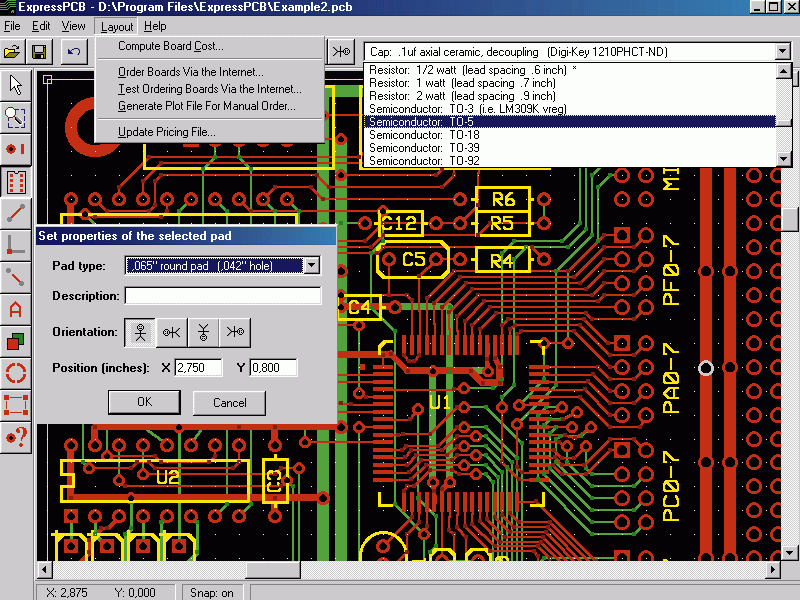Select the place rectangle tool
Viewport: 800px width, 600px height.
[x=16, y=405]
